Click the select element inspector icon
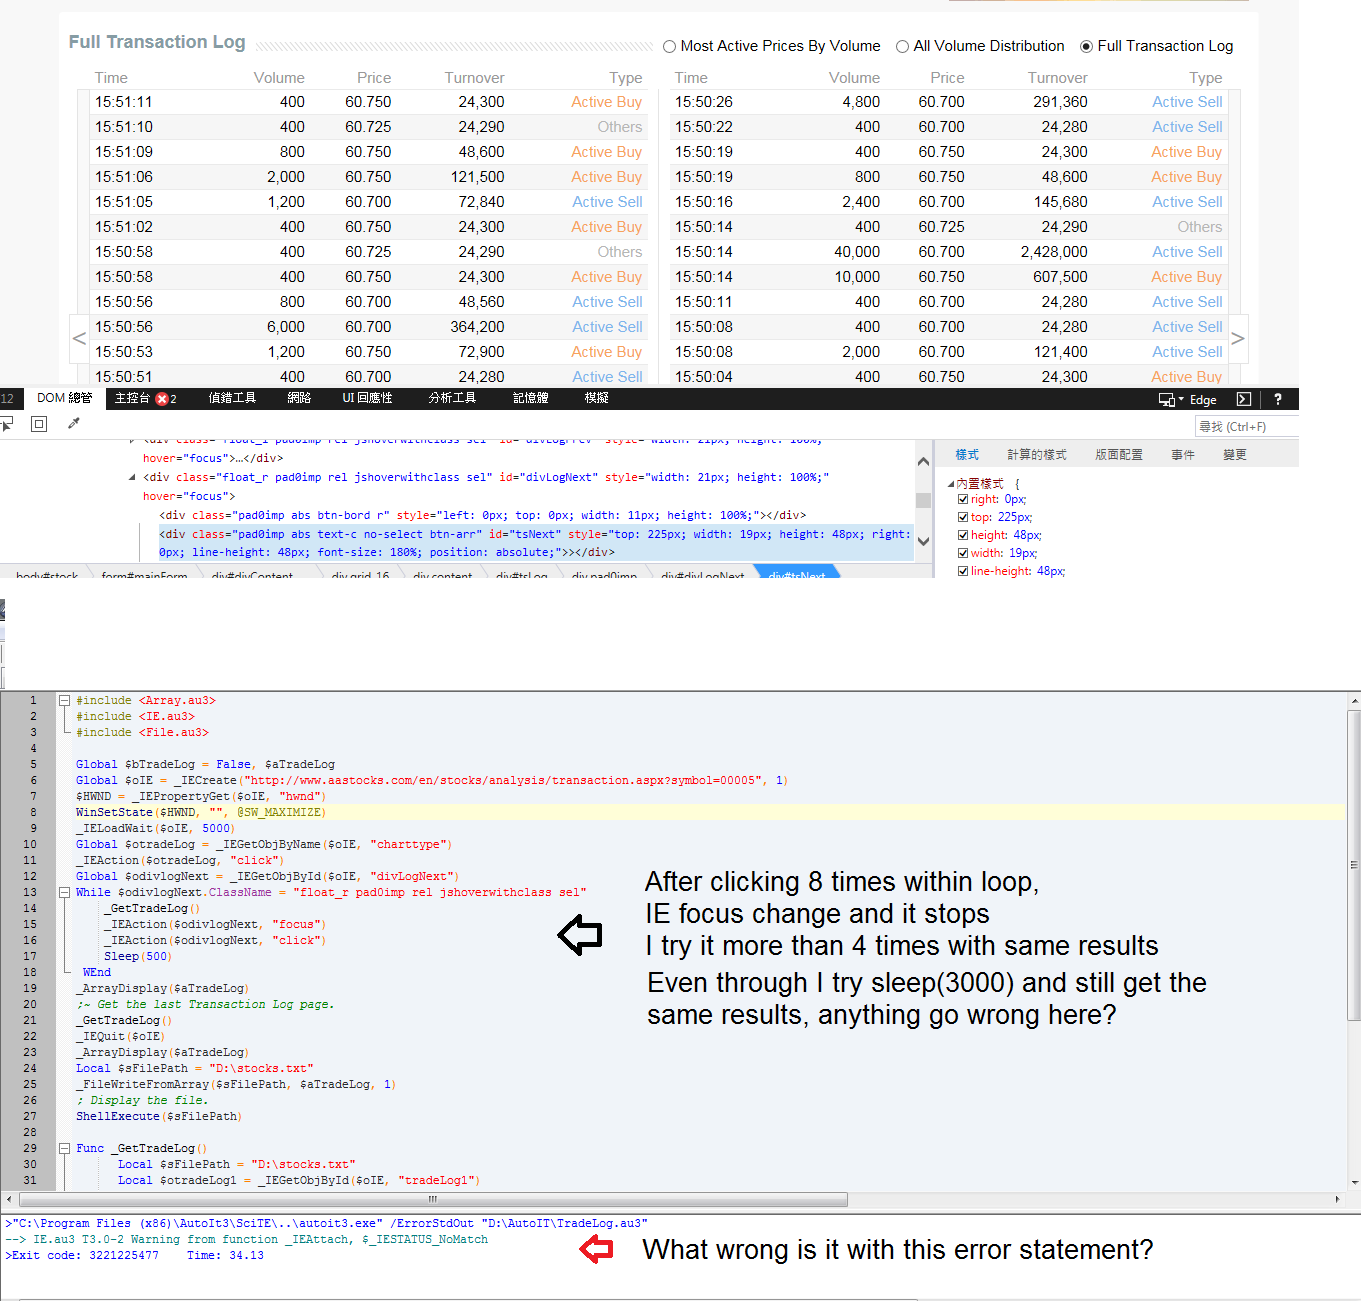The height and width of the screenshot is (1301, 1361). point(6,424)
